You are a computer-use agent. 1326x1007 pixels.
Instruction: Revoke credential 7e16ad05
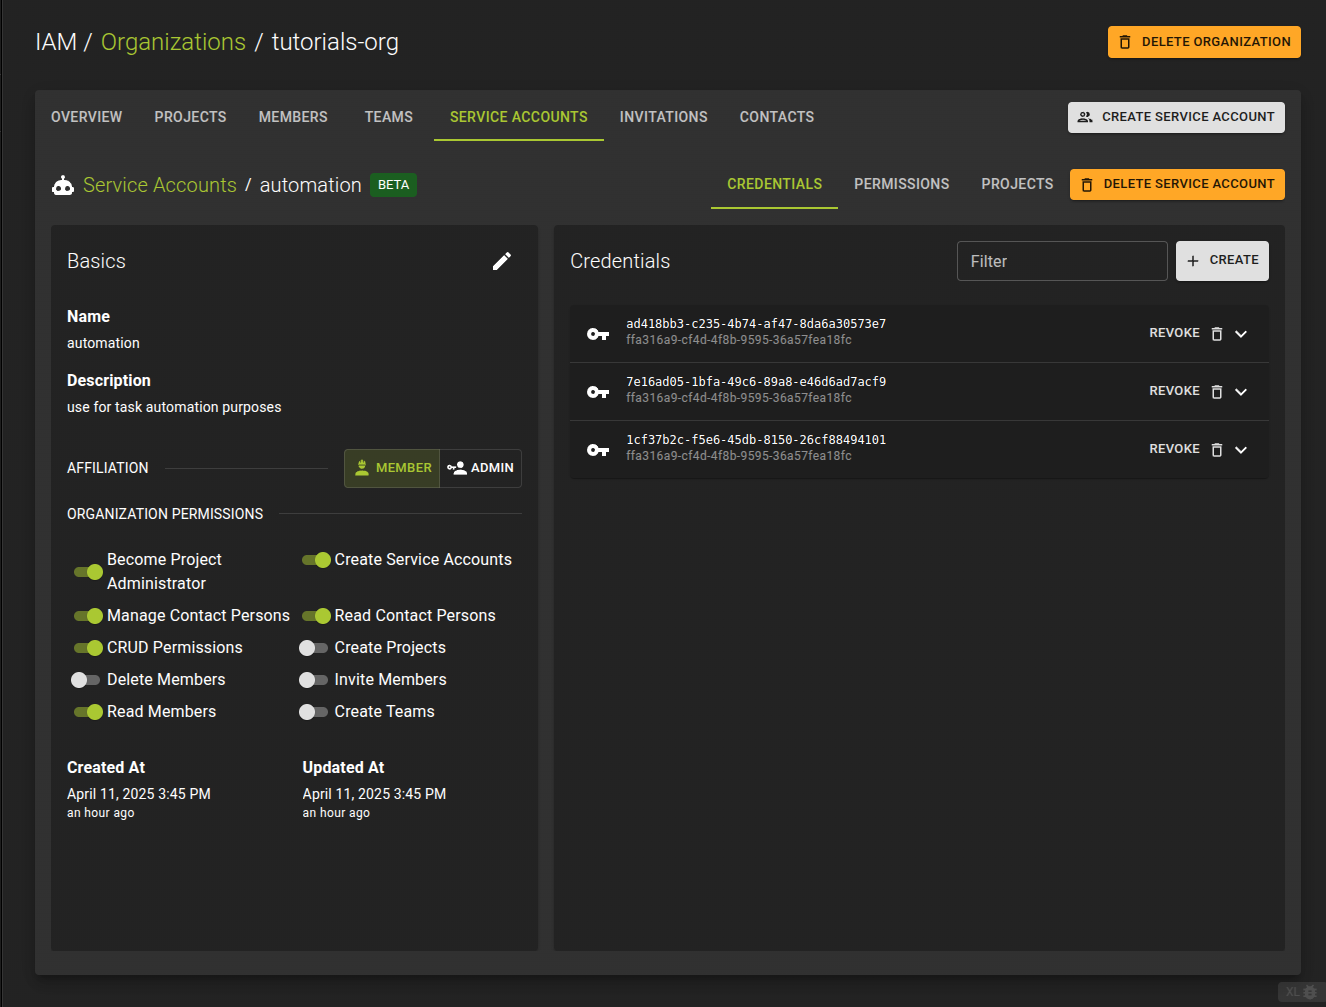click(1174, 391)
